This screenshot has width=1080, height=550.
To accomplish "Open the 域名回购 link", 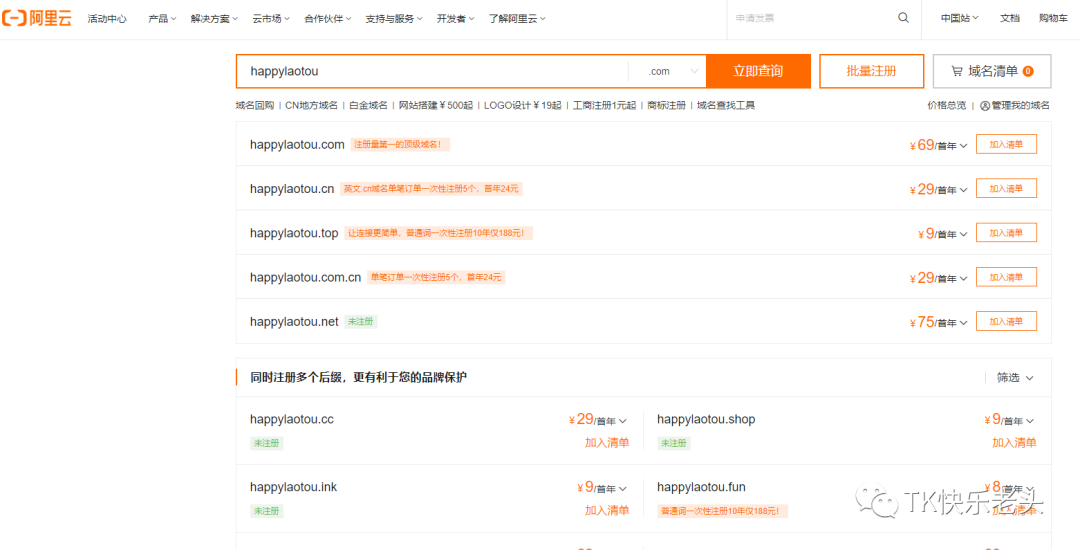I will [x=255, y=105].
